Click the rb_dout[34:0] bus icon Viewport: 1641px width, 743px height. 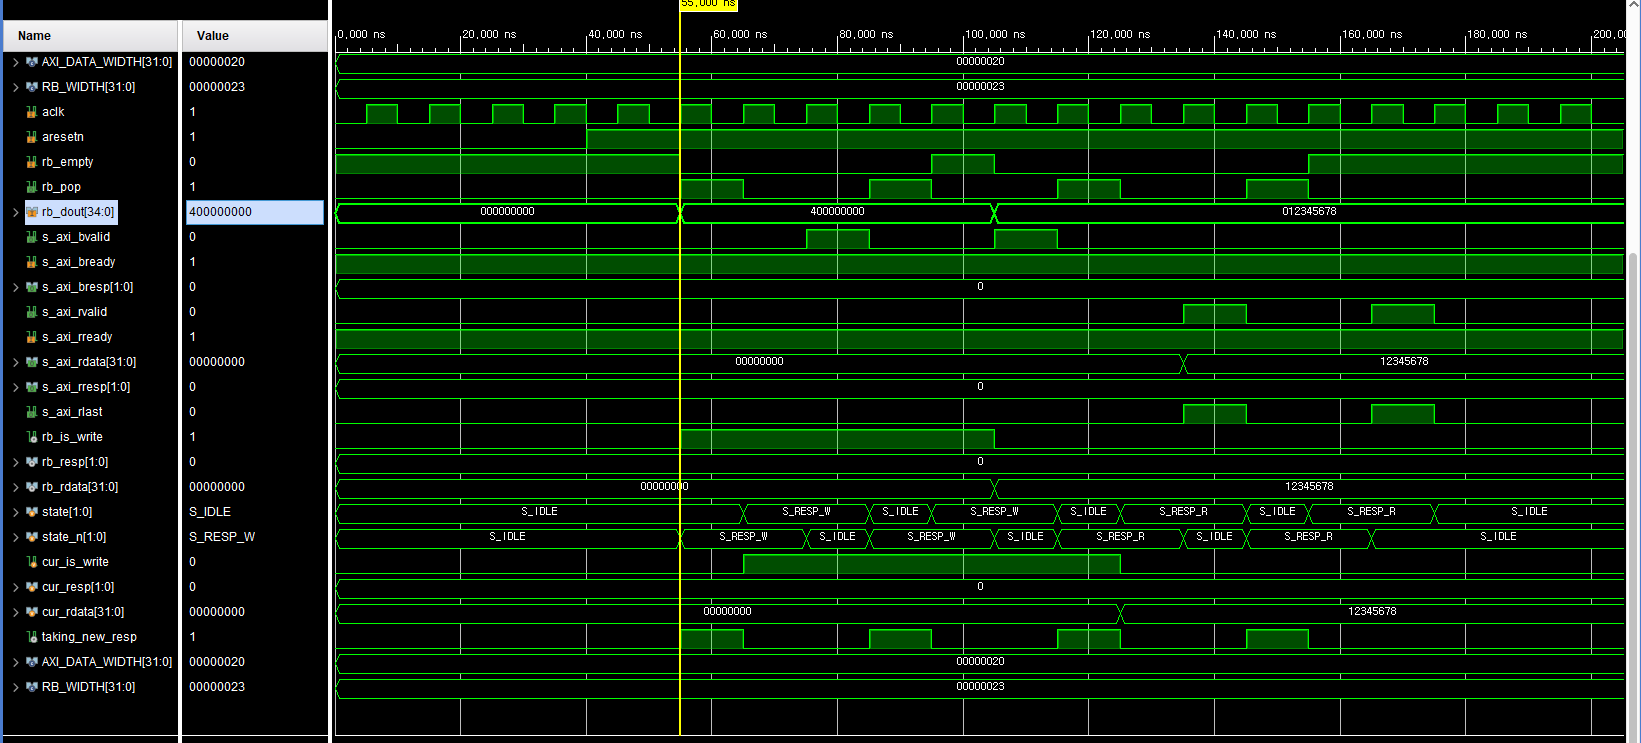pyautogui.click(x=32, y=212)
